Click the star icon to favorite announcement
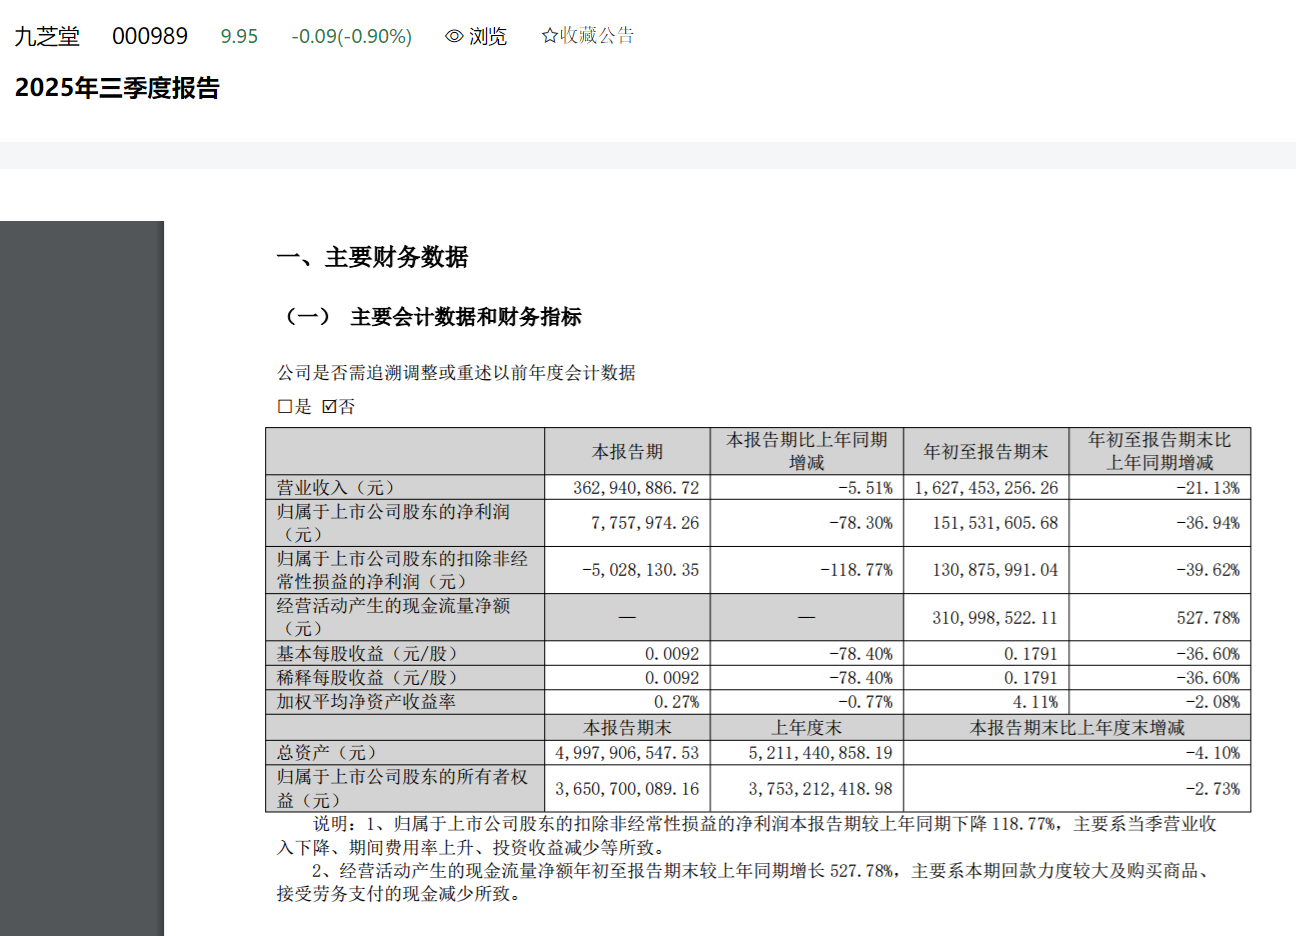Screen dimensions: 1296x936 point(549,36)
